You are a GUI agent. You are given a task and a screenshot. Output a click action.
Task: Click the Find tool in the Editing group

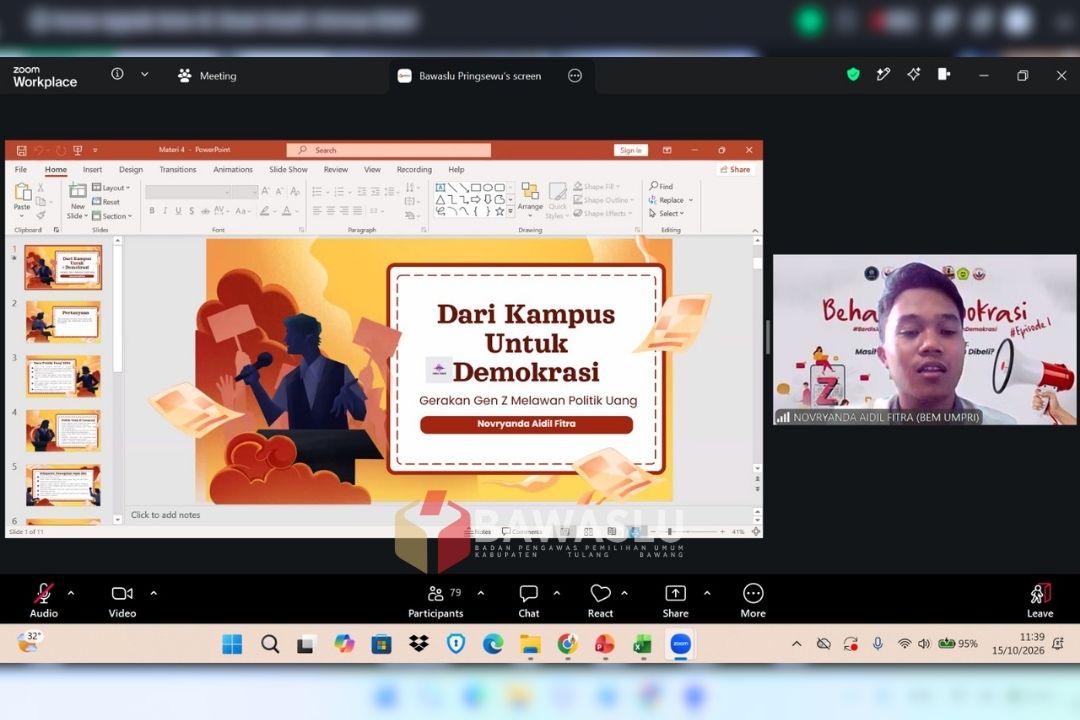(661, 186)
